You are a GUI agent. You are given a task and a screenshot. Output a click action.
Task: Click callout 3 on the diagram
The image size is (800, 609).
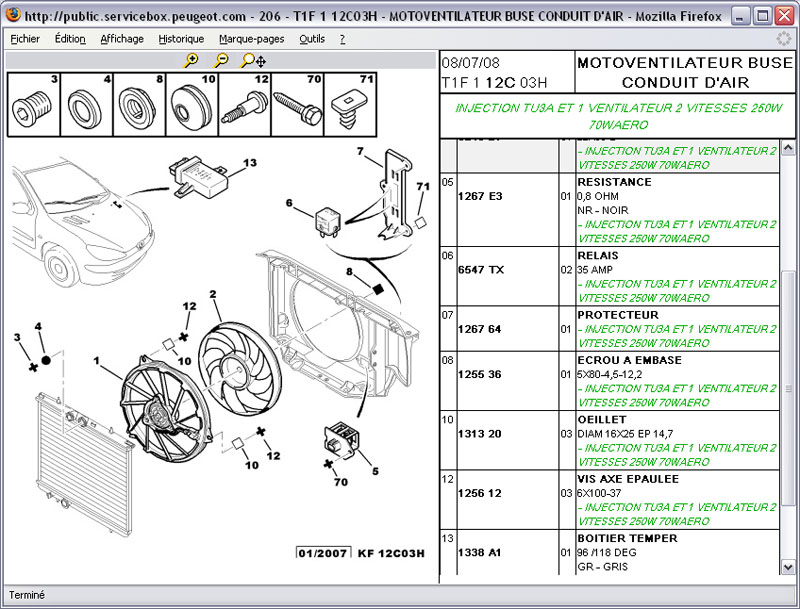[x=17, y=337]
